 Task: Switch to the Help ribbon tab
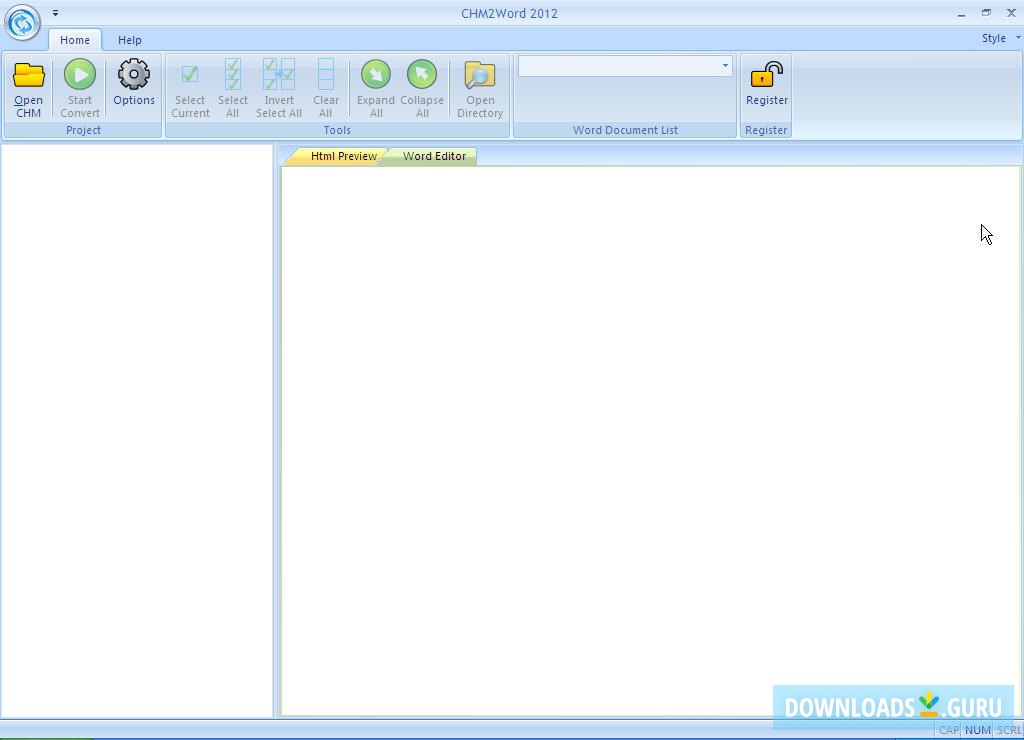[129, 40]
